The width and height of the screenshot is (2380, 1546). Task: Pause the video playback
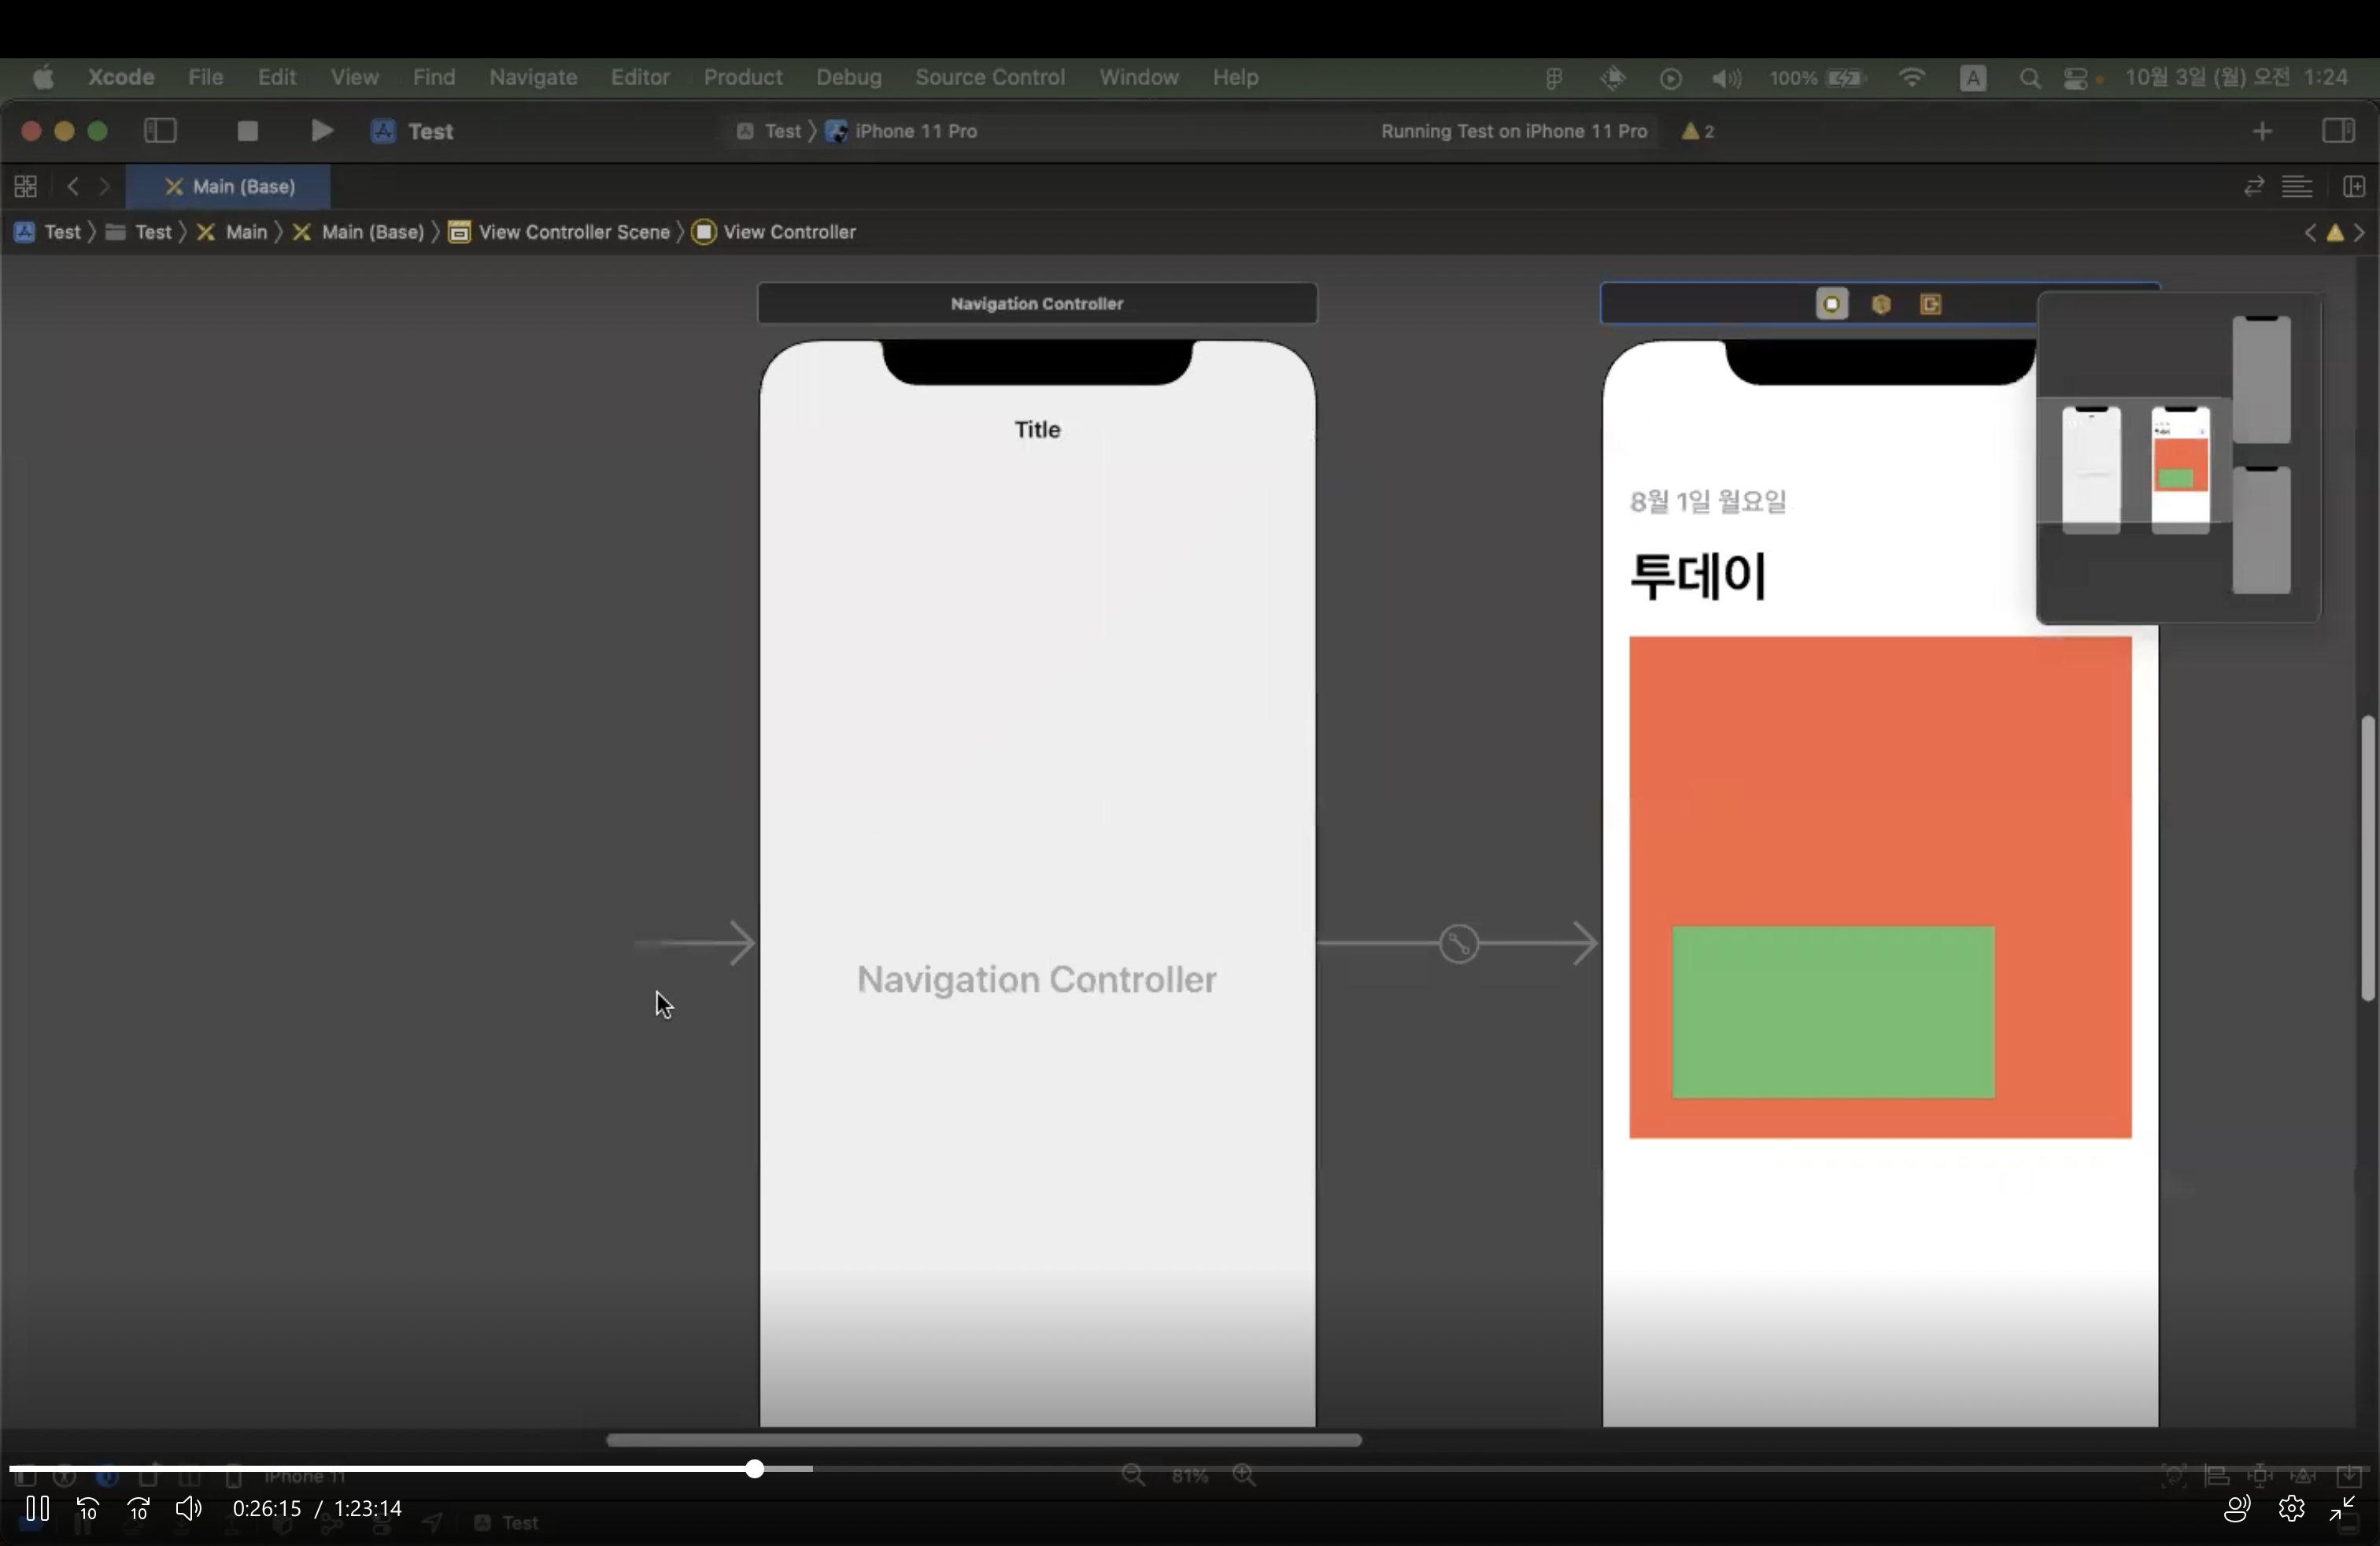[38, 1508]
